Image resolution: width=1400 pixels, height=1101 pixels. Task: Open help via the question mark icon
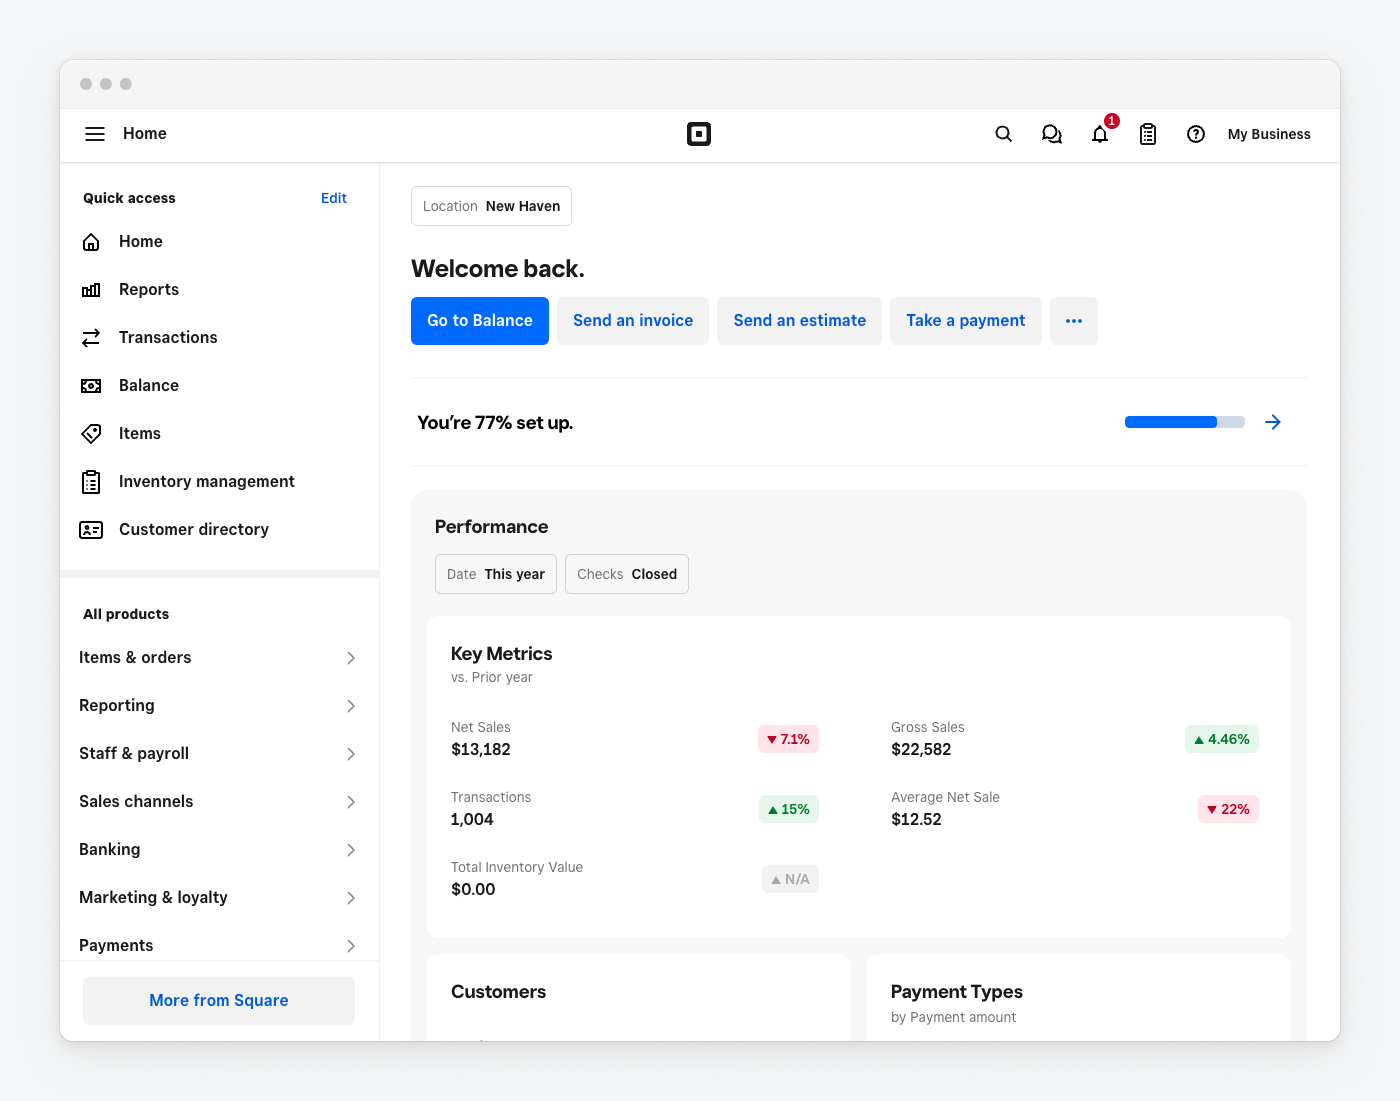(x=1195, y=133)
